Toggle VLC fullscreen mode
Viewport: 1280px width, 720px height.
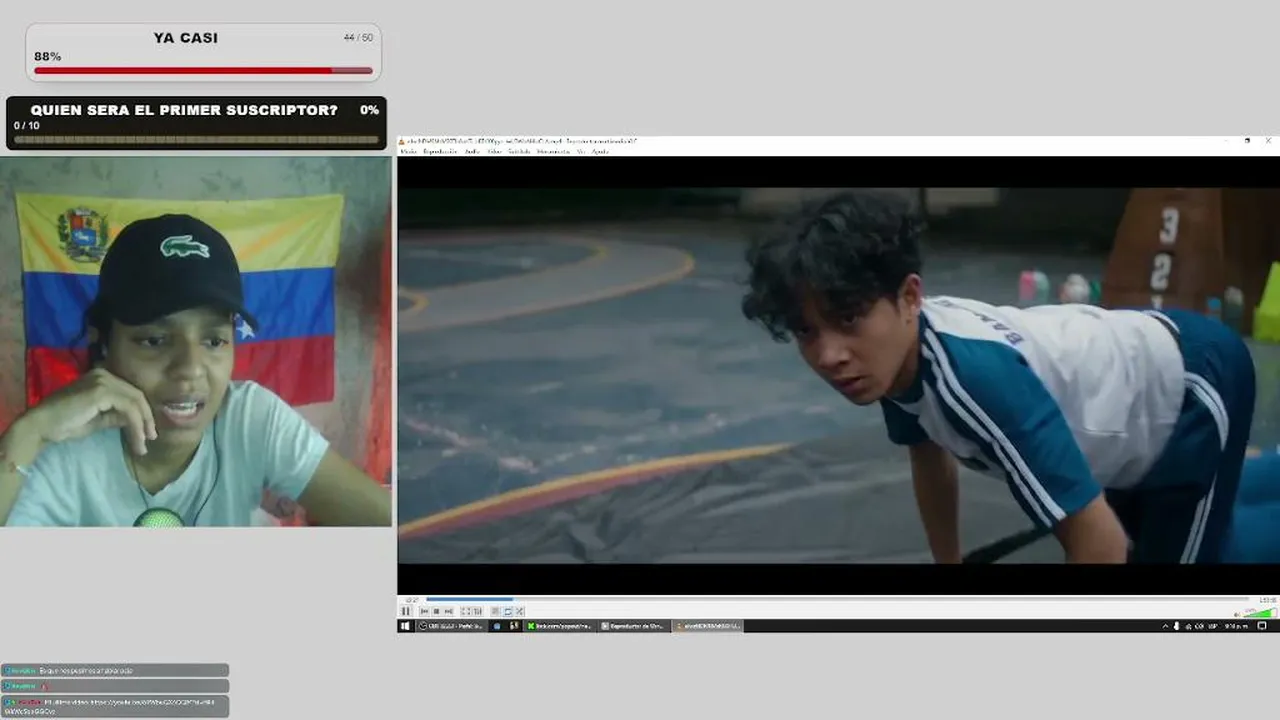point(465,611)
